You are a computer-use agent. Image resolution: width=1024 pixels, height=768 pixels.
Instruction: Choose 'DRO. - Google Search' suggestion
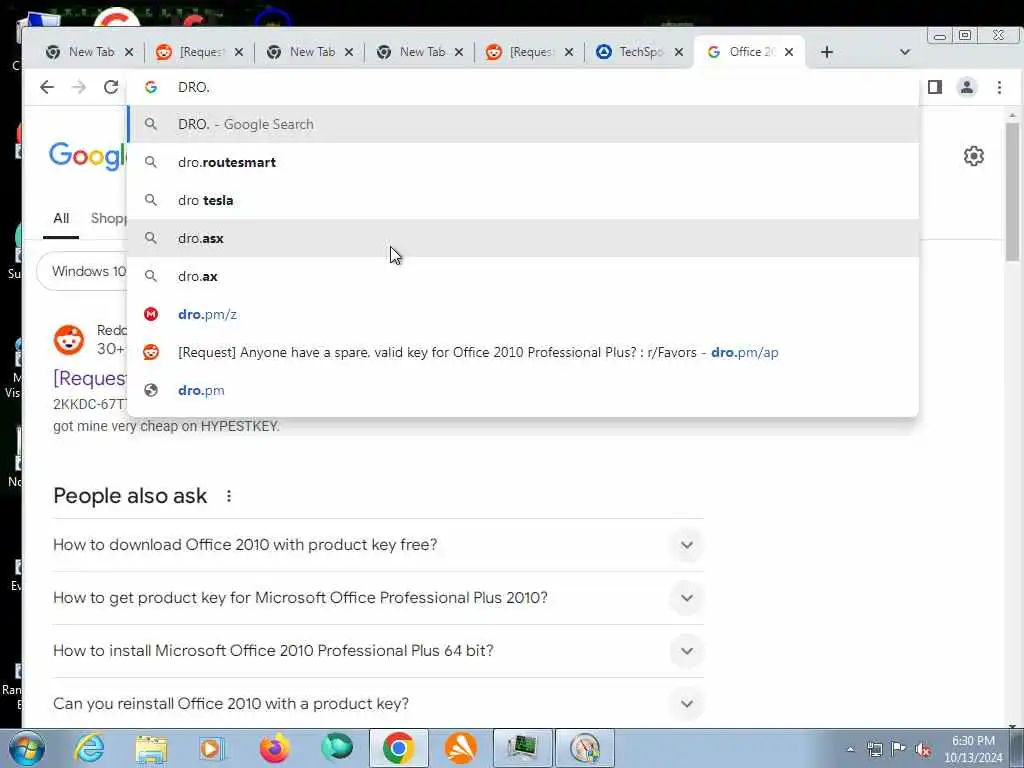pyautogui.click(x=523, y=124)
